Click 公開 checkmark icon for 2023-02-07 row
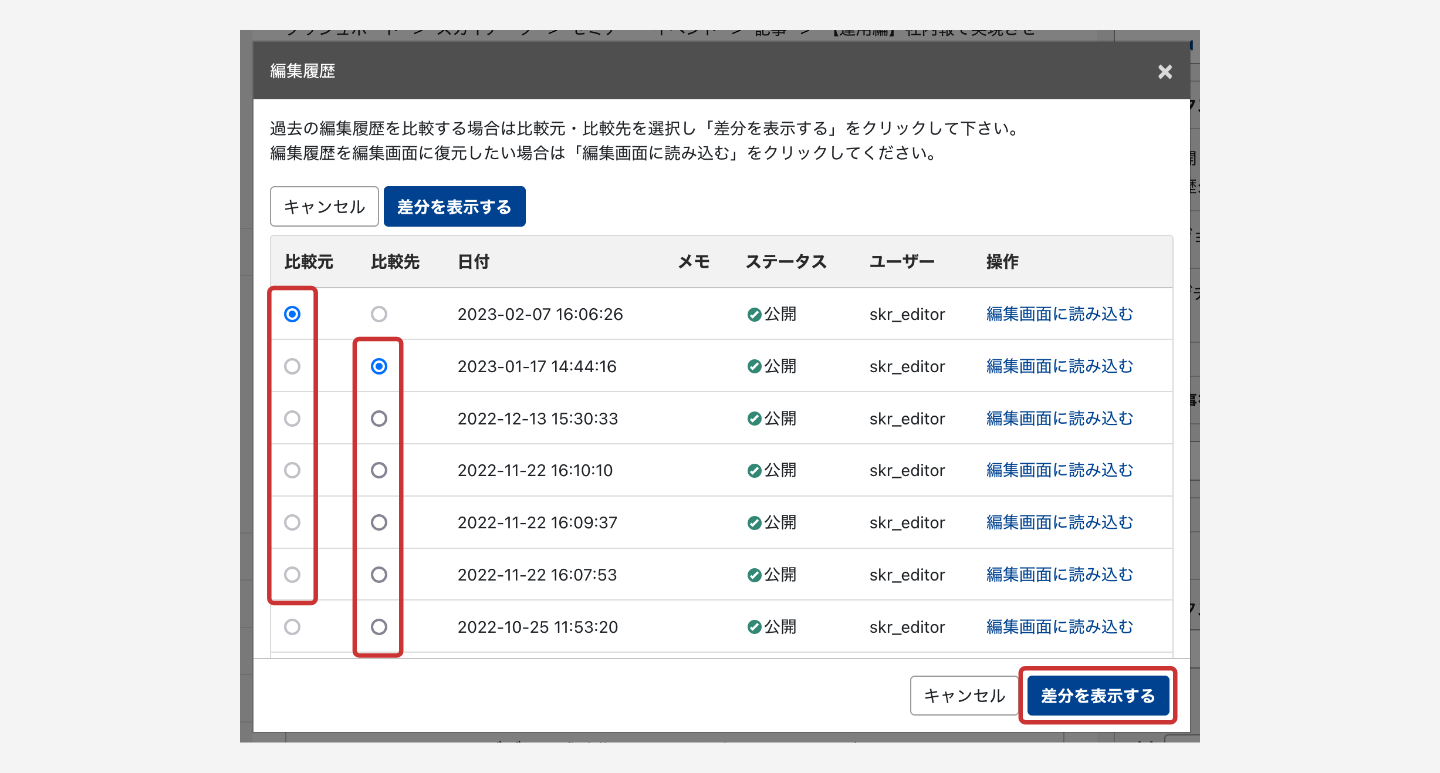 point(754,314)
